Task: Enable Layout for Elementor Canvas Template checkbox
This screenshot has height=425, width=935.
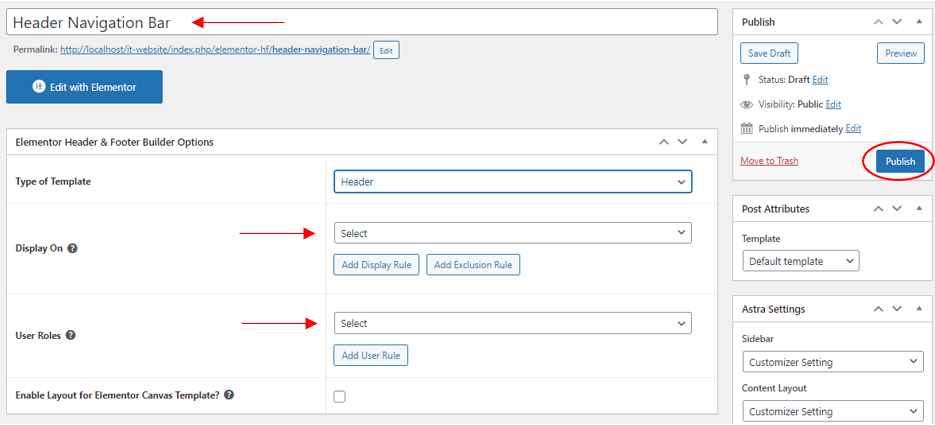Action: tap(339, 396)
